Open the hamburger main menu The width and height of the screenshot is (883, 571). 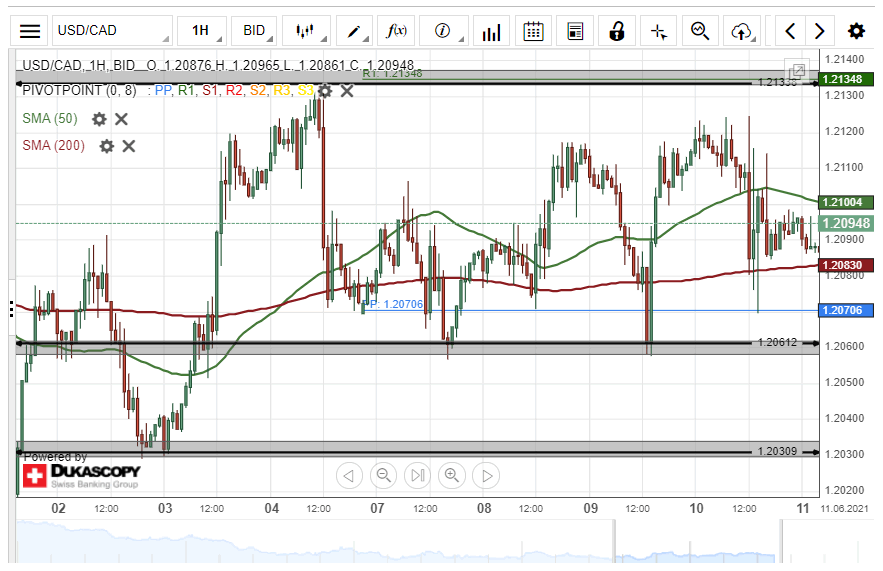click(31, 30)
